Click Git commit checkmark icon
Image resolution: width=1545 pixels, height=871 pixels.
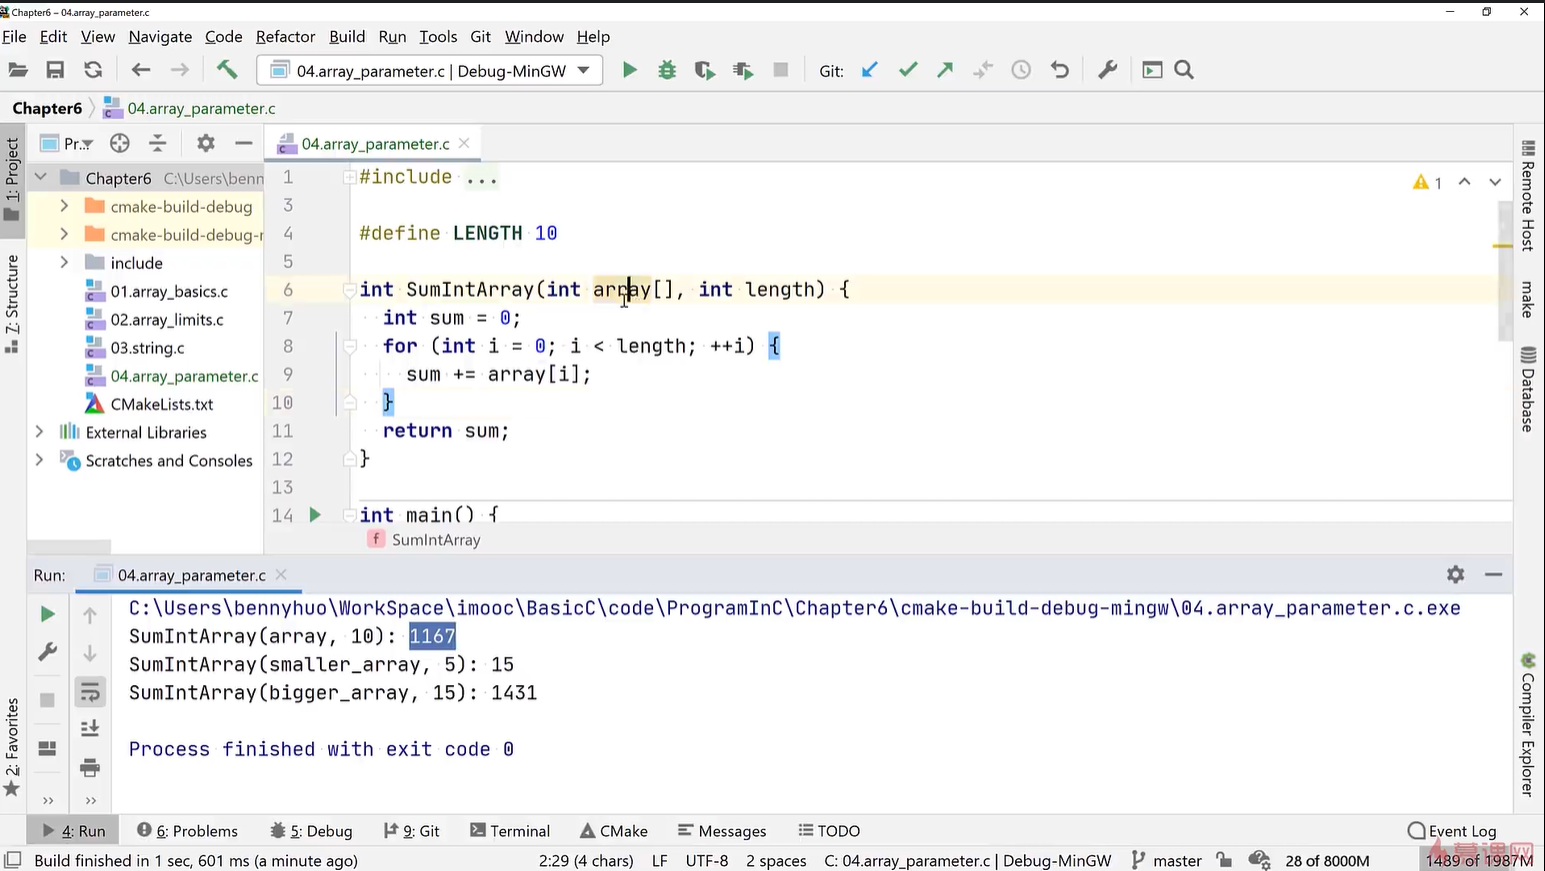point(908,70)
